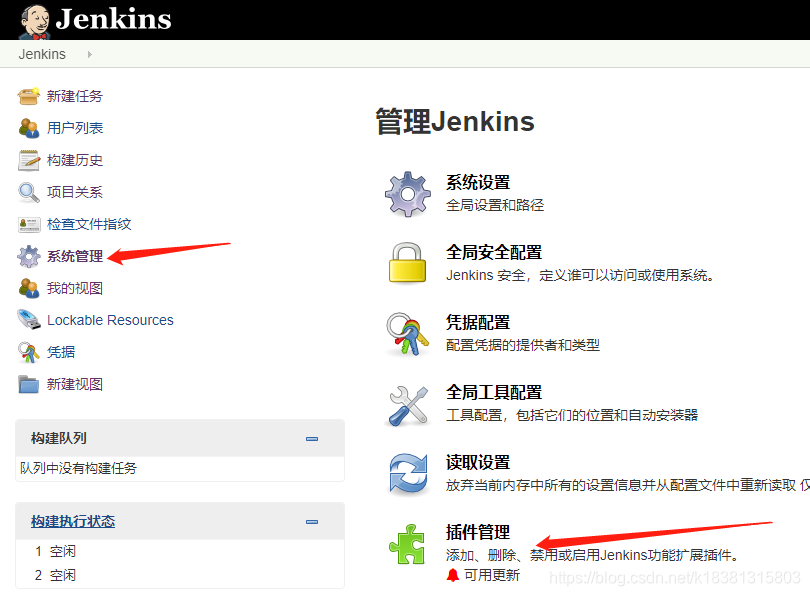Click the 新建任务 box icon

[x=28, y=96]
